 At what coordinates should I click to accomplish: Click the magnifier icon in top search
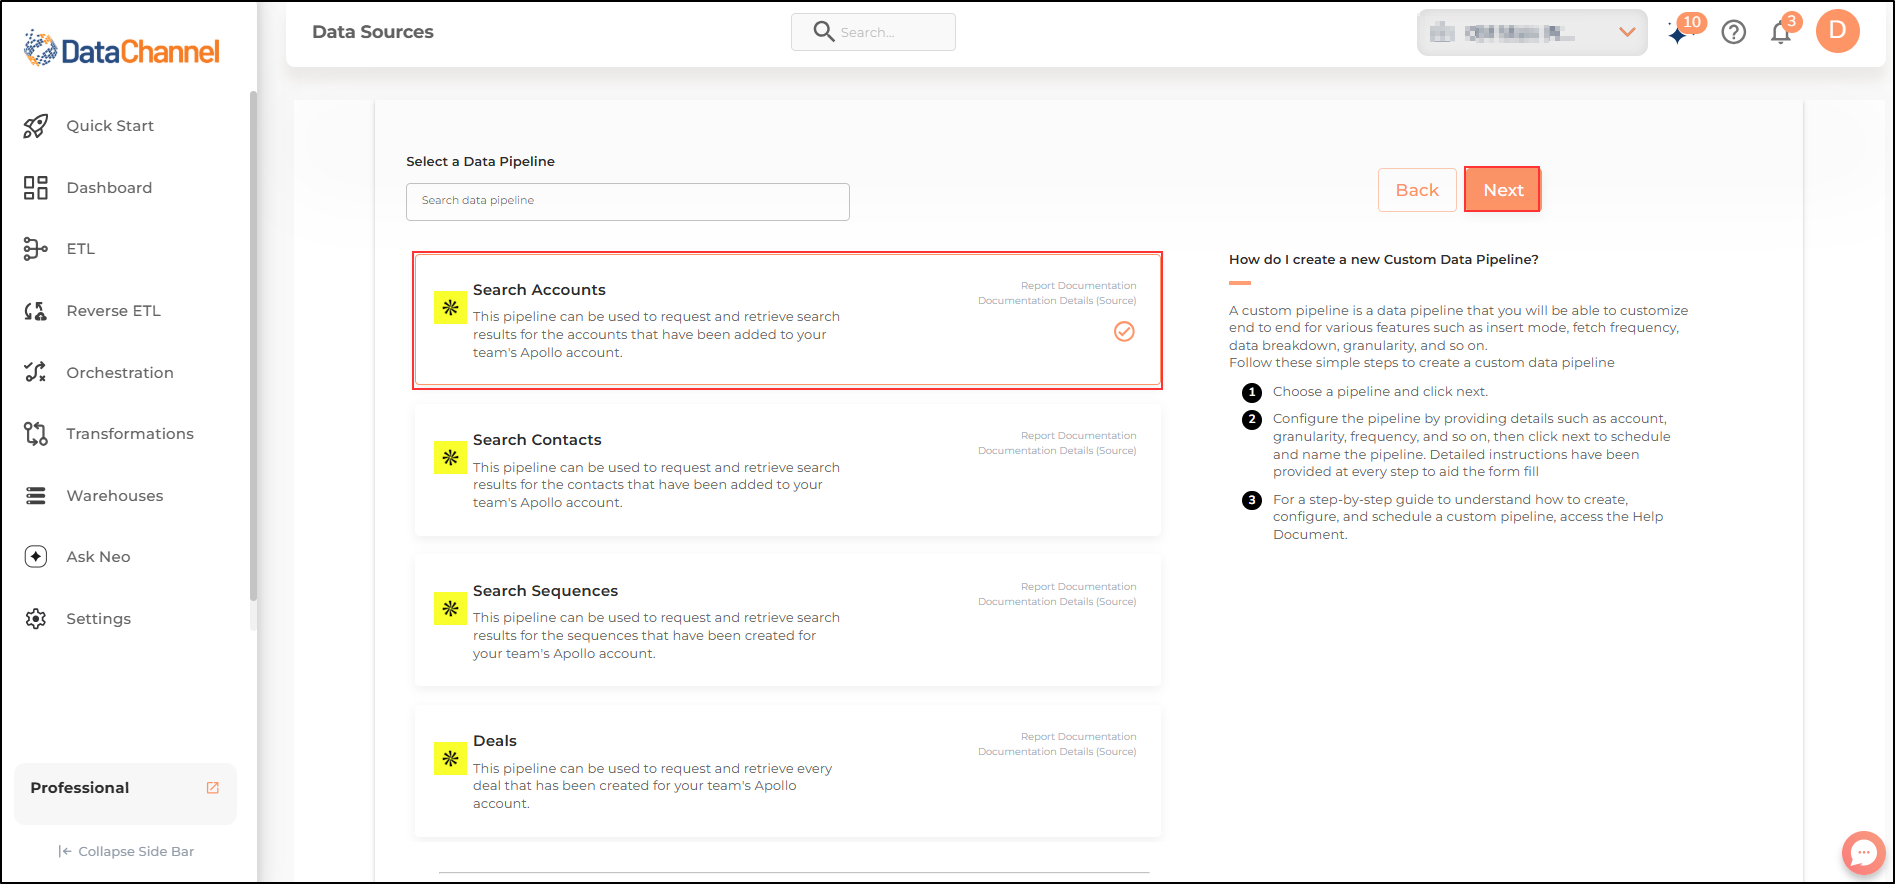pos(824,32)
